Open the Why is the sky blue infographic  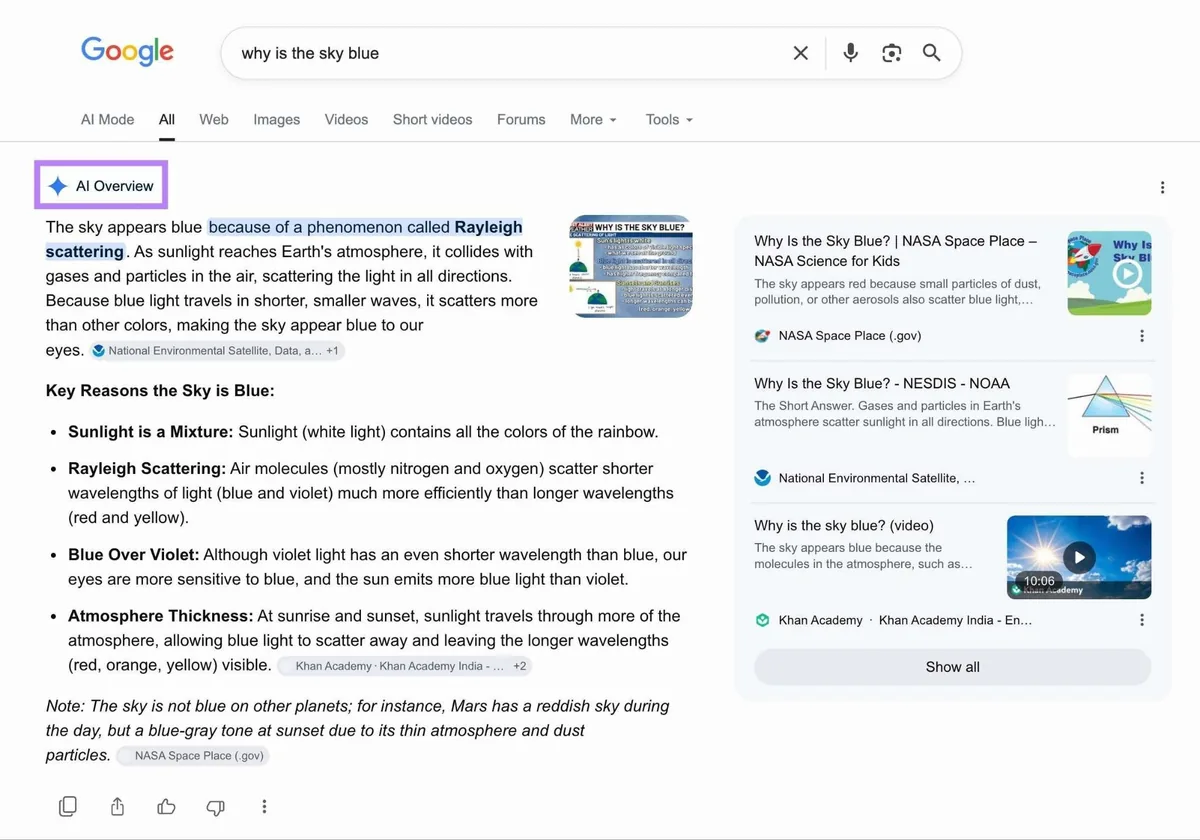(631, 266)
